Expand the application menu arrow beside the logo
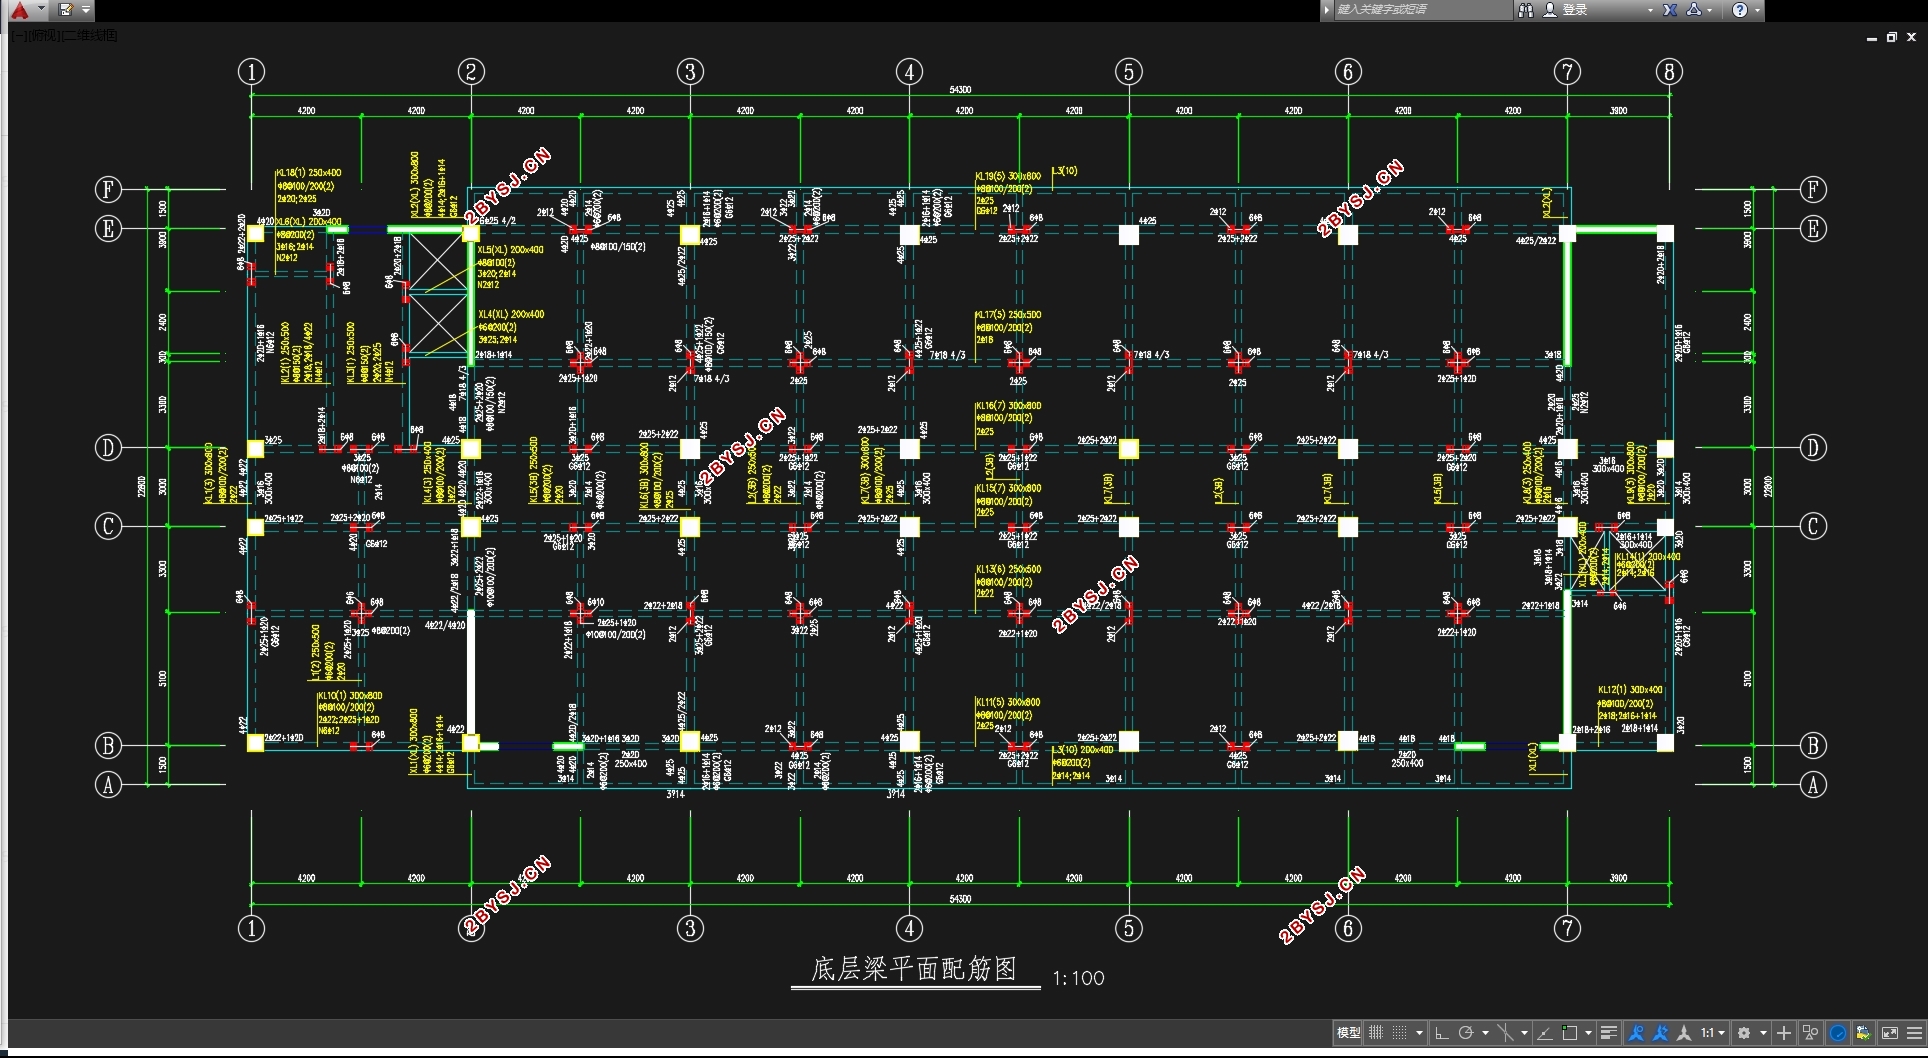The image size is (1928, 1058). (x=41, y=9)
